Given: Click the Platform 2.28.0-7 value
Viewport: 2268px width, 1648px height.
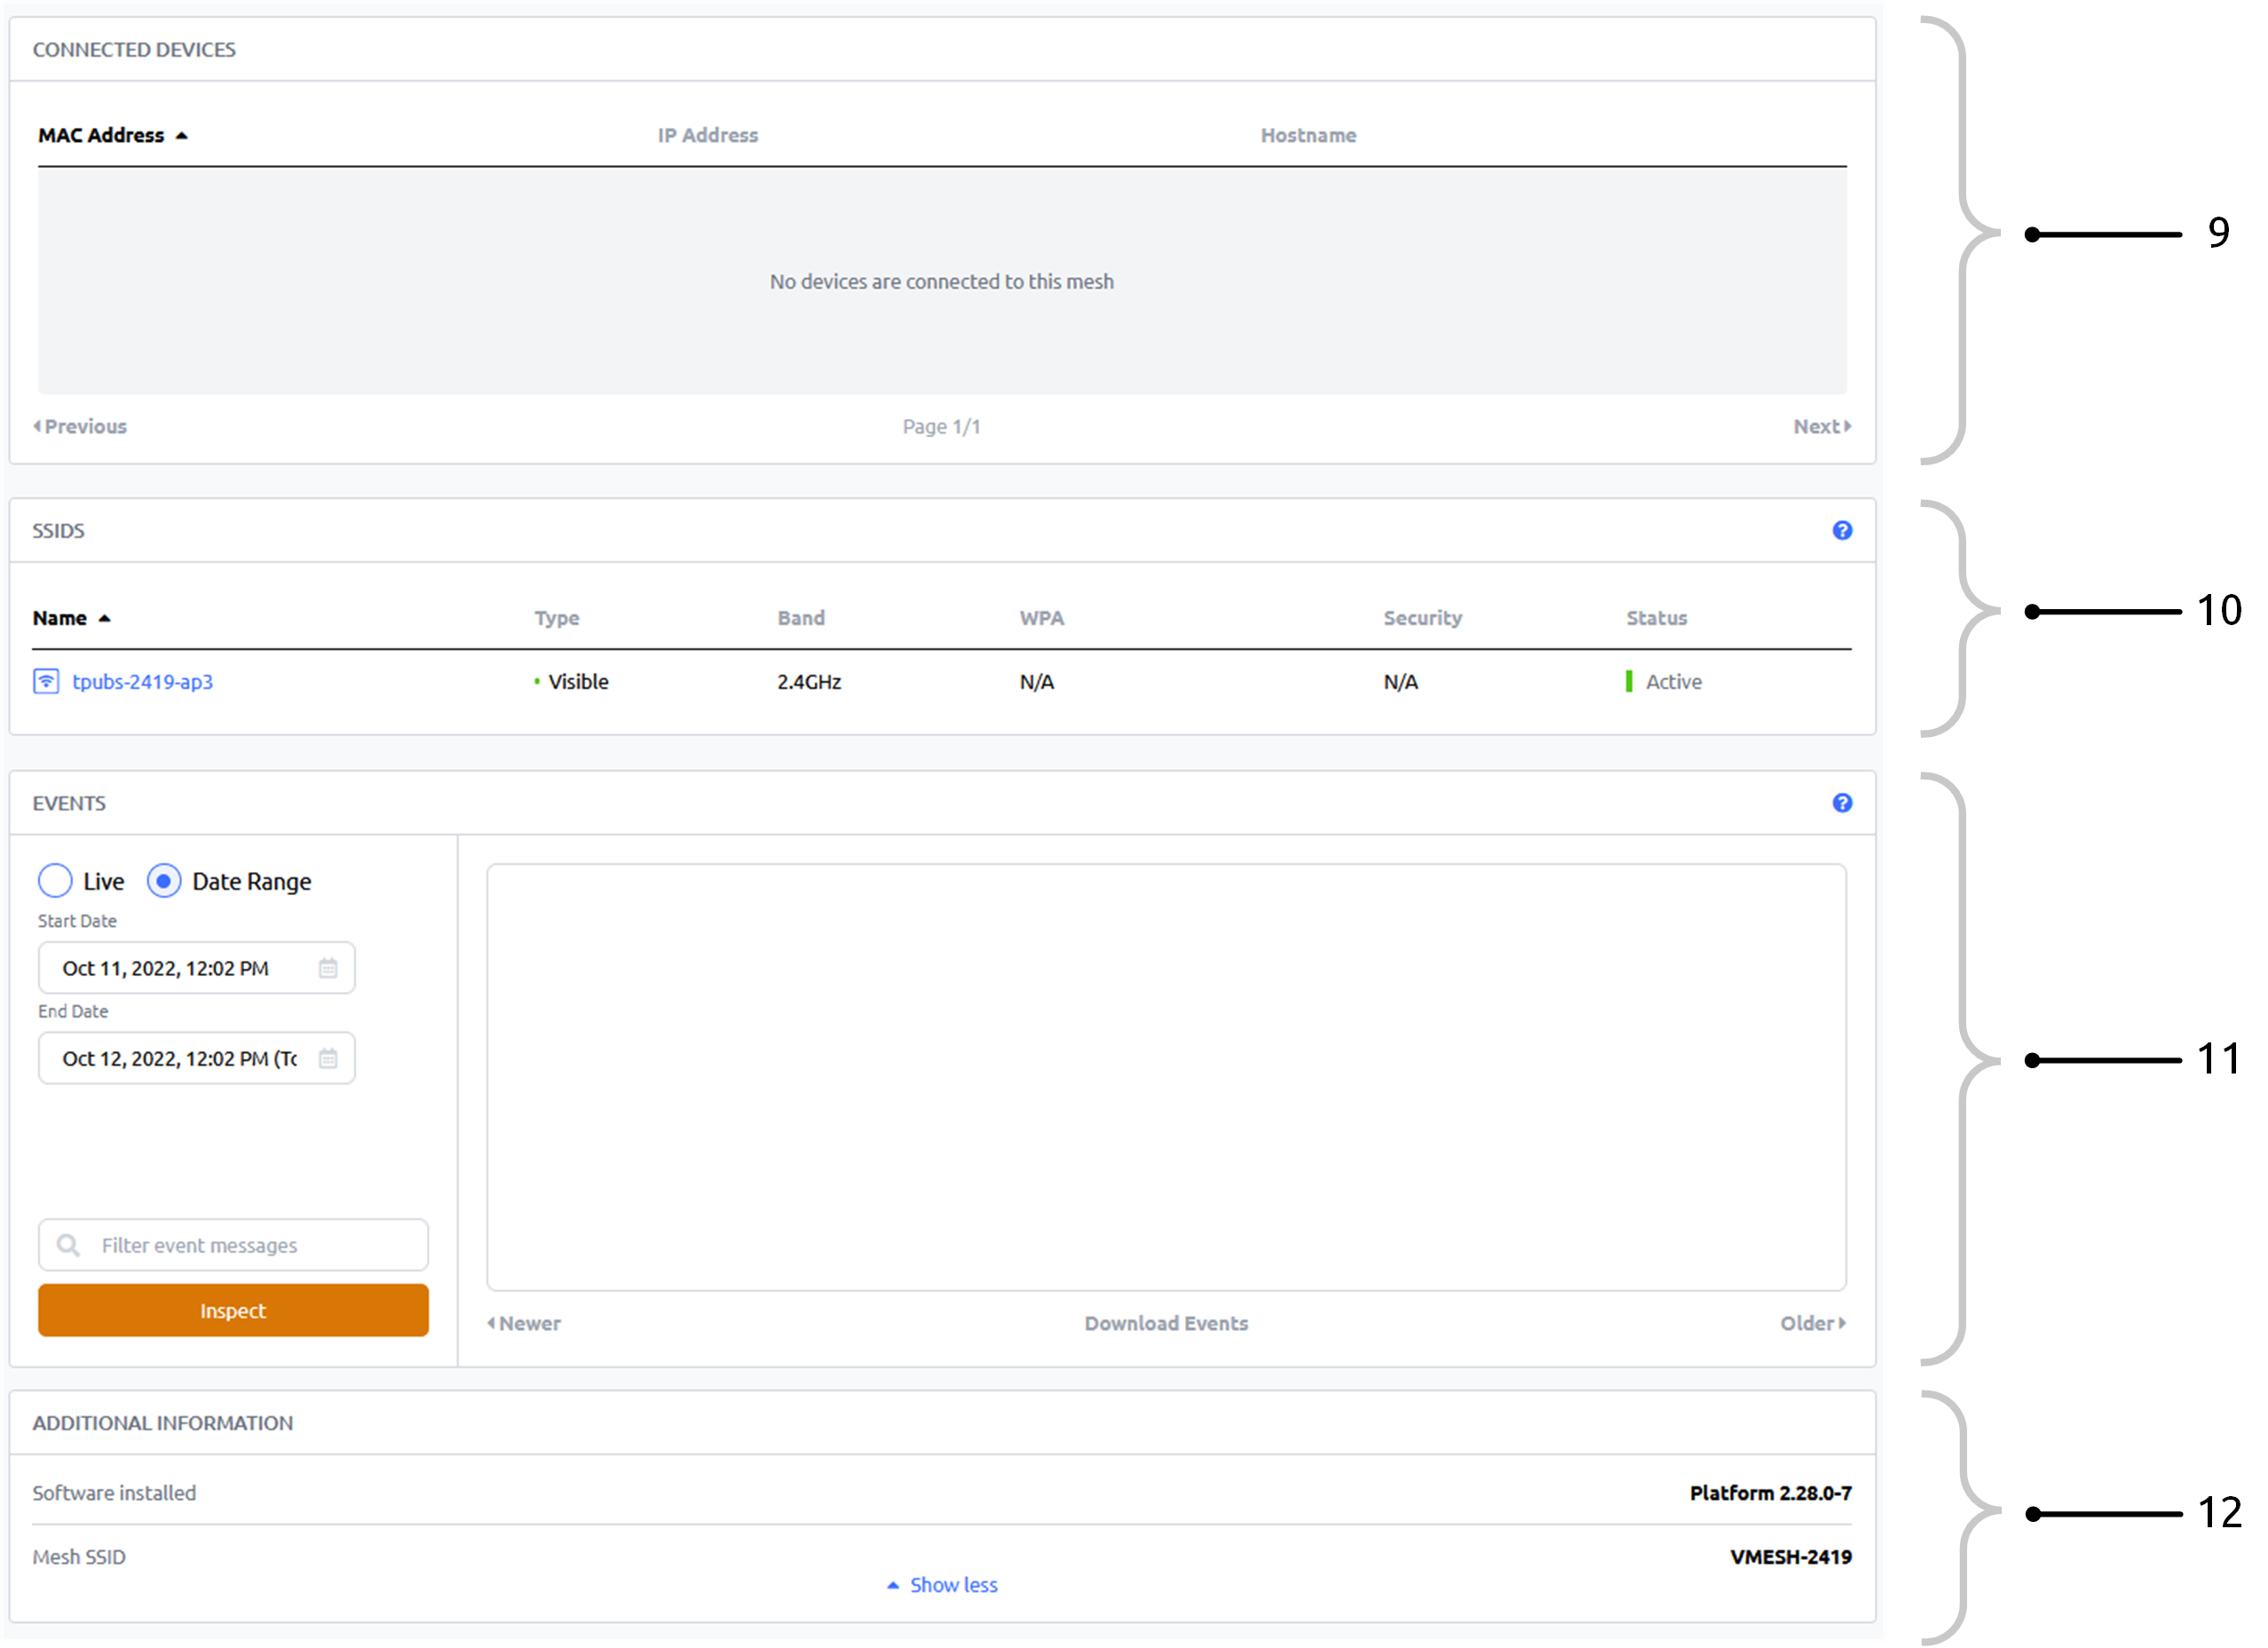Looking at the screenshot, I should tap(1770, 1493).
